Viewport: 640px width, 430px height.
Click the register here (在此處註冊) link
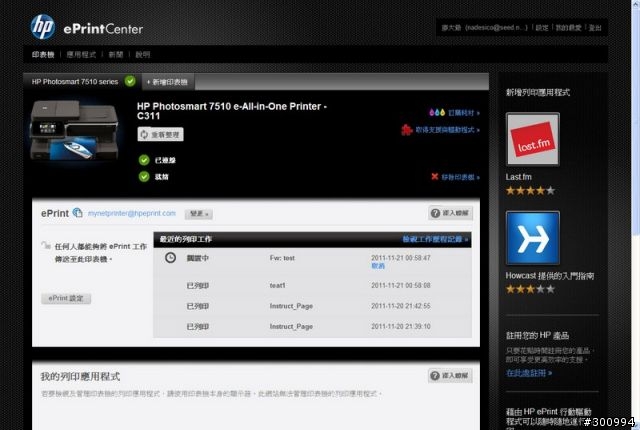pos(529,373)
